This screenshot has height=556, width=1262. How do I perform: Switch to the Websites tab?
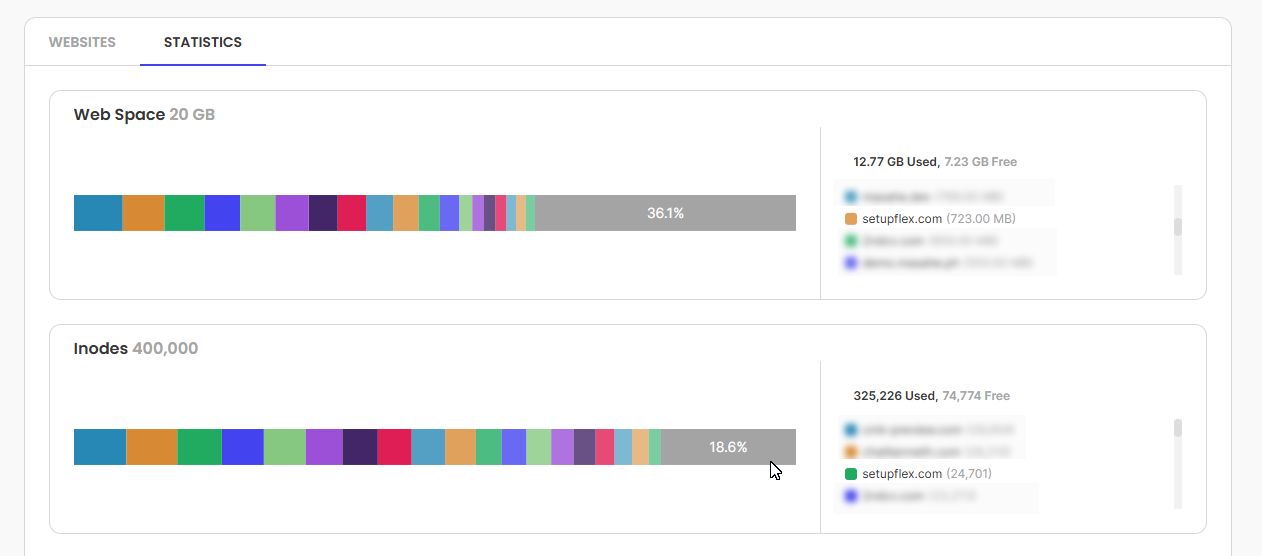82,42
